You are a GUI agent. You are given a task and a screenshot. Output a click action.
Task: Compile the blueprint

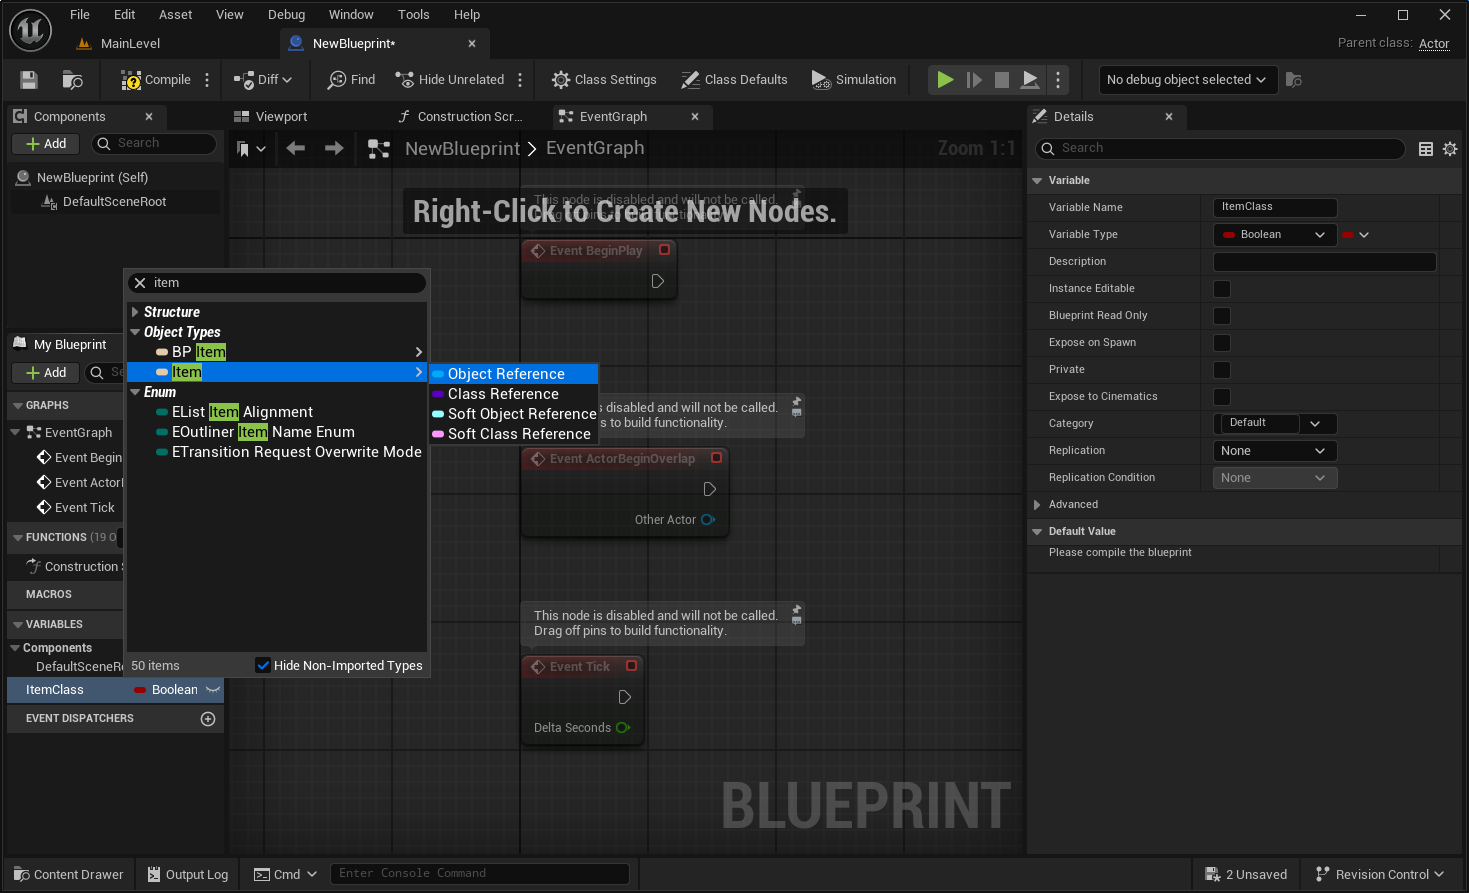point(156,80)
